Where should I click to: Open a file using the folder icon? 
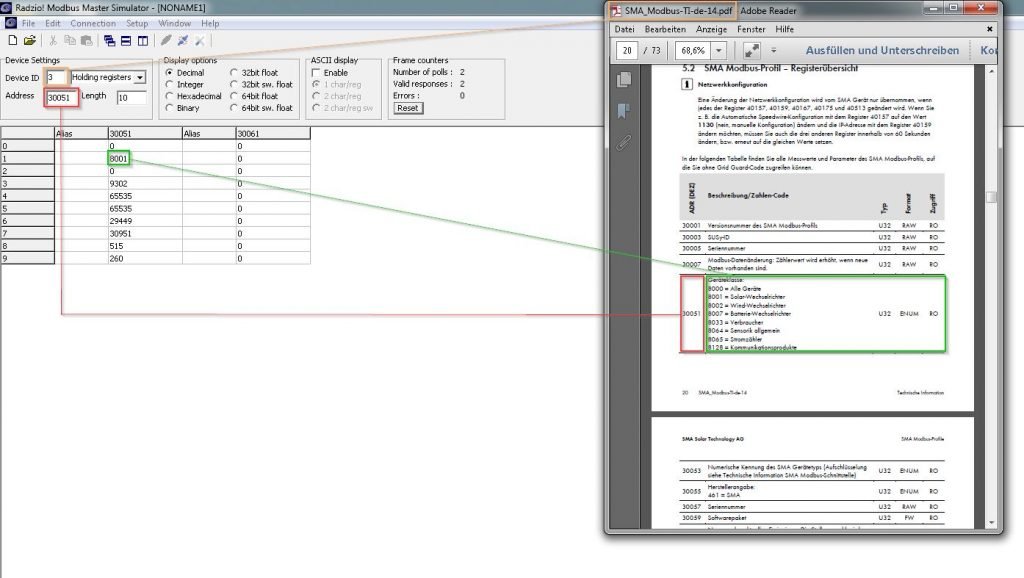pos(29,40)
